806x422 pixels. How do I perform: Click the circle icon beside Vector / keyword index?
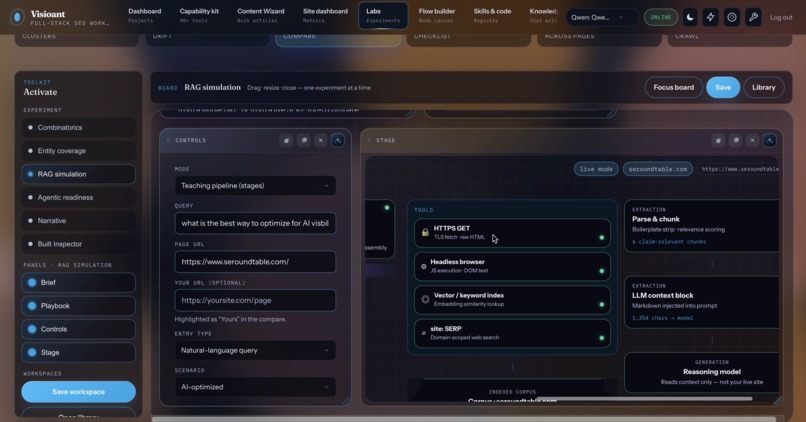pyautogui.click(x=425, y=299)
